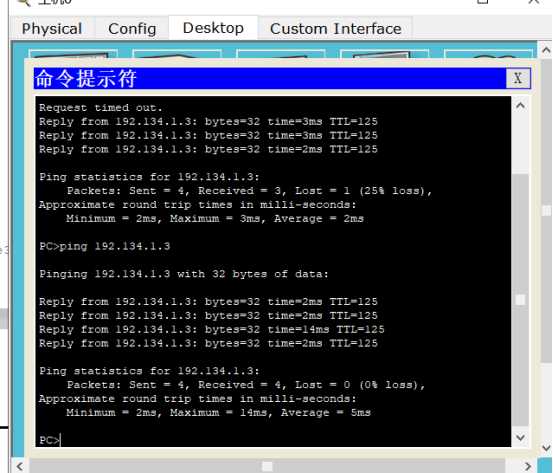553x473 pixels.
Task: Click the horizontal scrollbar left arrow
Action: point(20,466)
